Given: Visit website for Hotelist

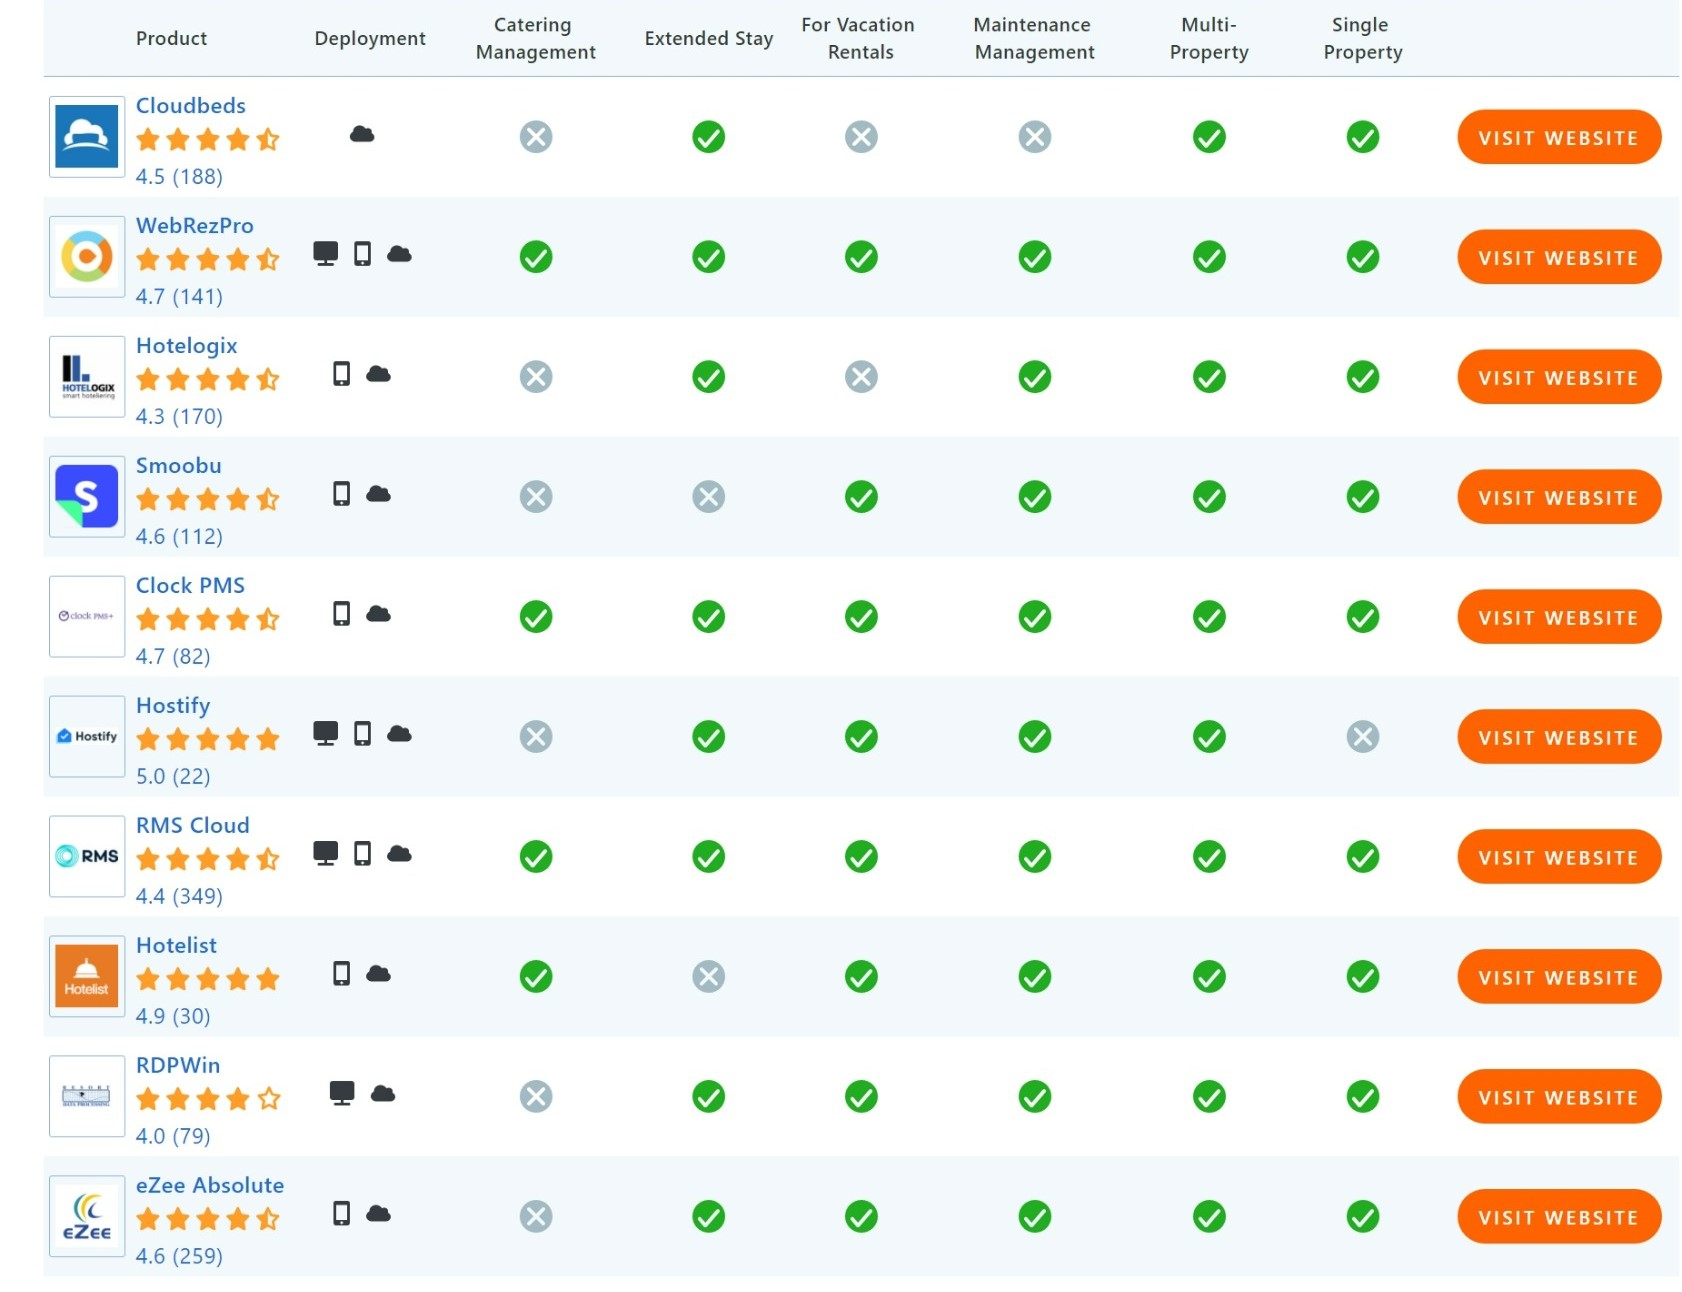Looking at the screenshot, I should [1558, 977].
